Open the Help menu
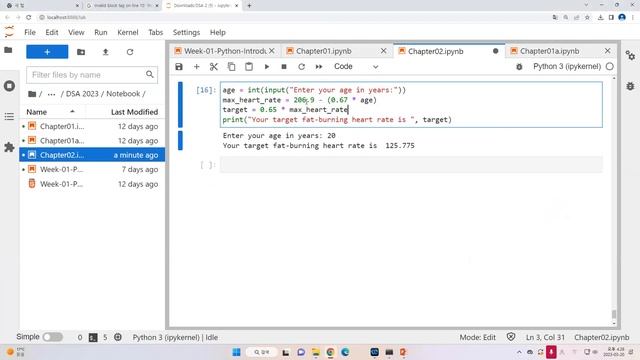 (x=218, y=32)
